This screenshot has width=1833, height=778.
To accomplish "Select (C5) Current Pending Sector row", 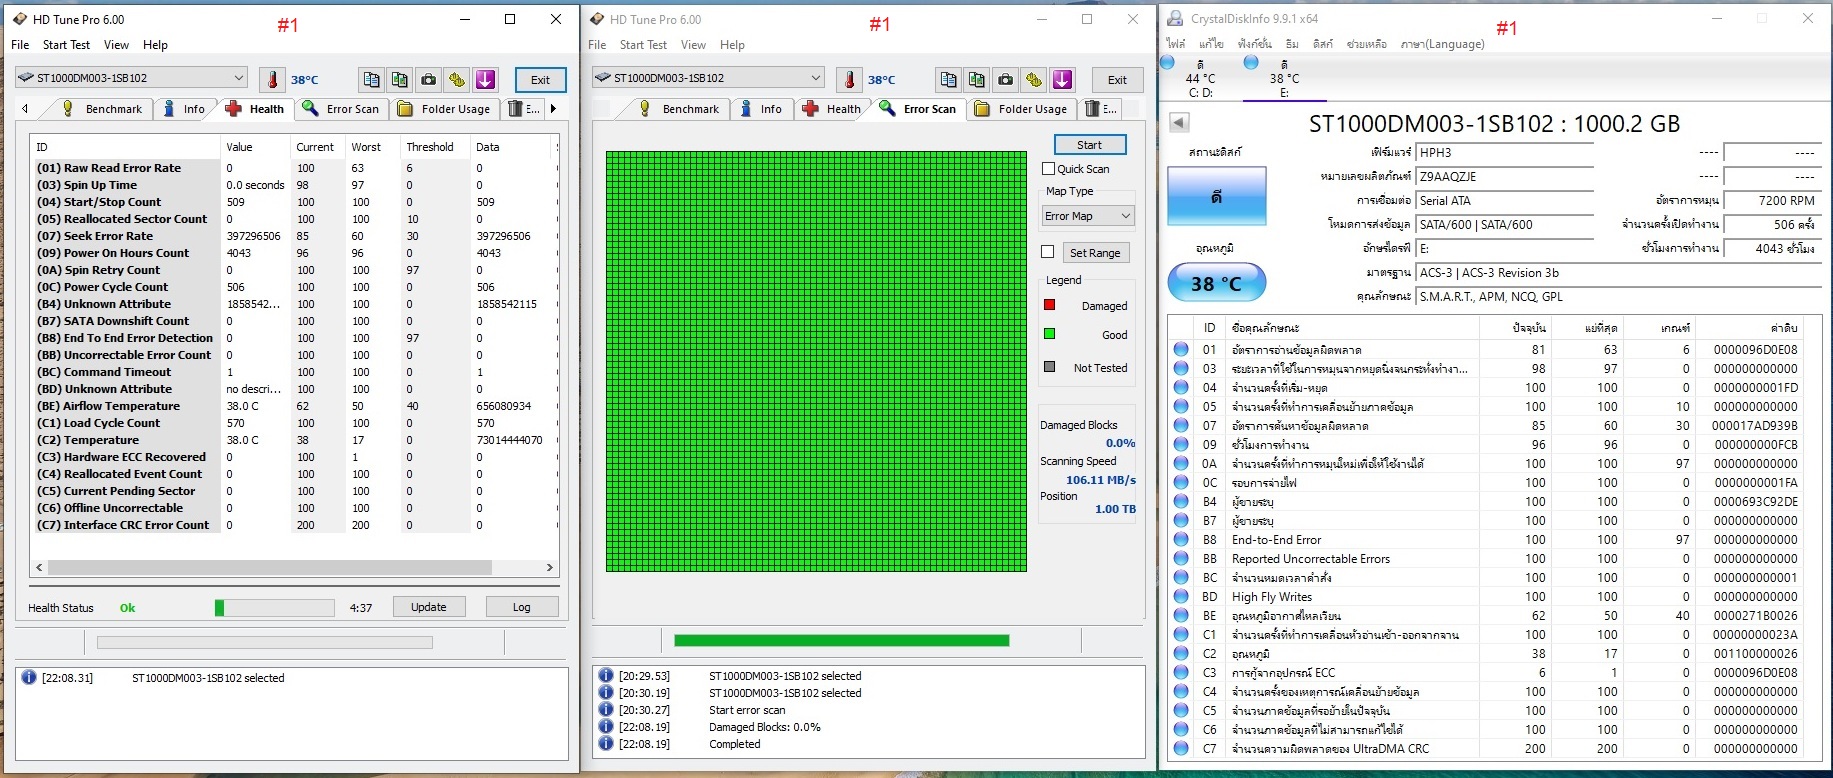I will pyautogui.click(x=292, y=491).
